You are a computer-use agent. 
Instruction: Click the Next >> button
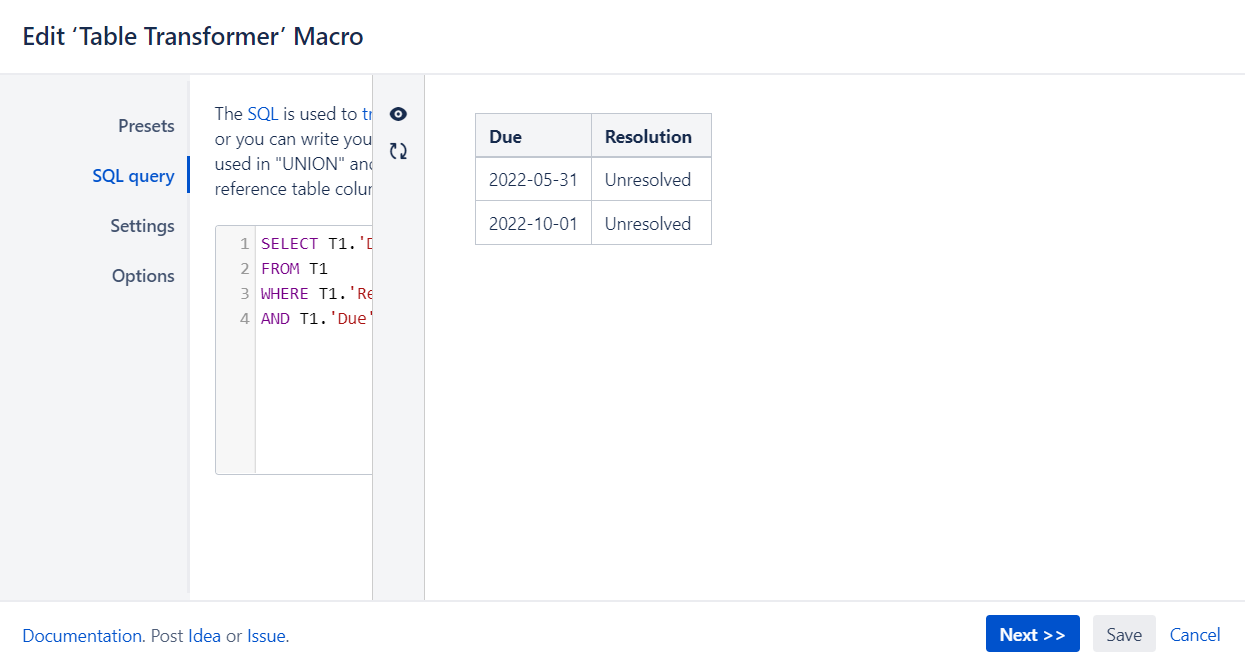[x=1032, y=633]
